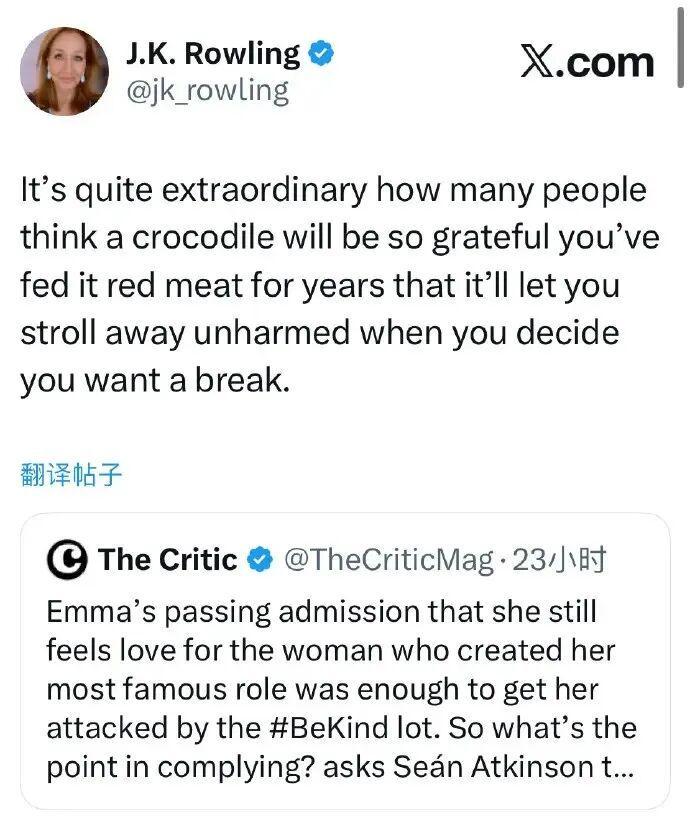Click 翻译帖子 to translate the post
690x840 pixels.
coord(71,474)
